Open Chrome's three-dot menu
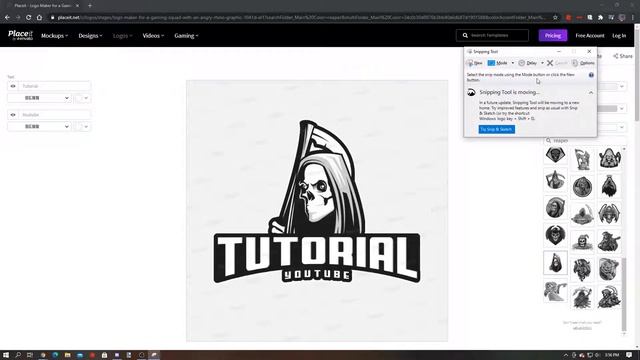The image size is (640, 360). pos(633,18)
